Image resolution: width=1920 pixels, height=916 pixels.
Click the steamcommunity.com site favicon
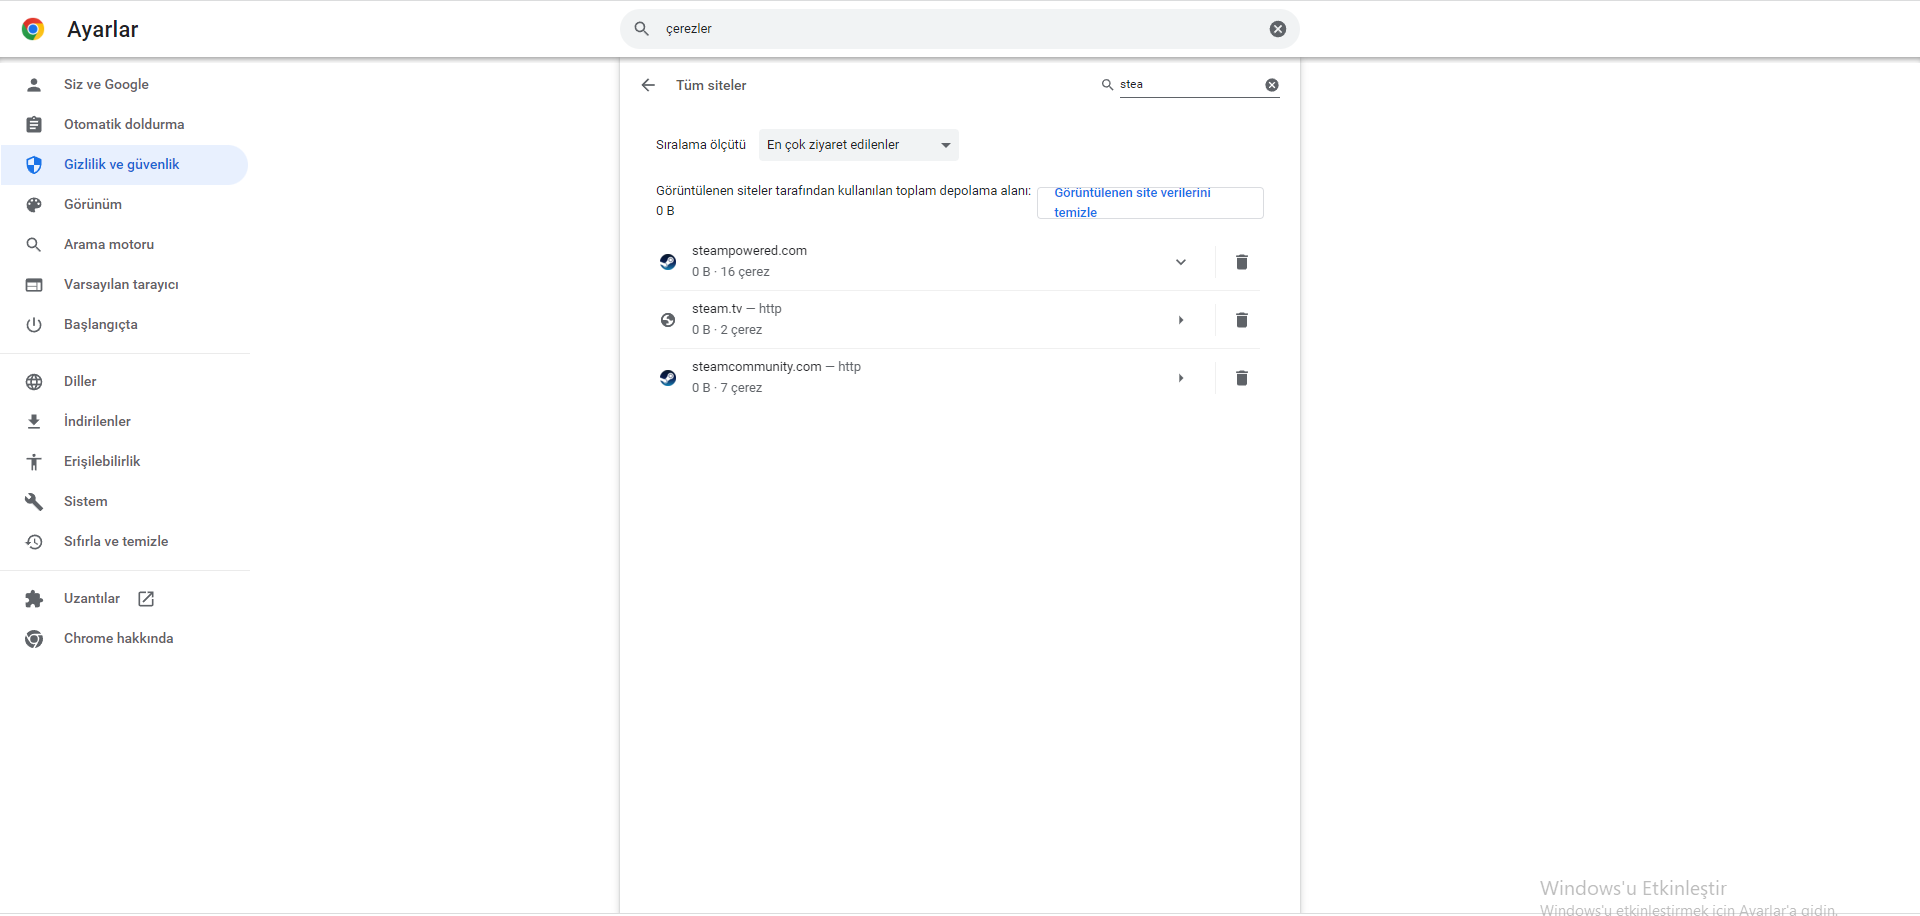tap(668, 378)
